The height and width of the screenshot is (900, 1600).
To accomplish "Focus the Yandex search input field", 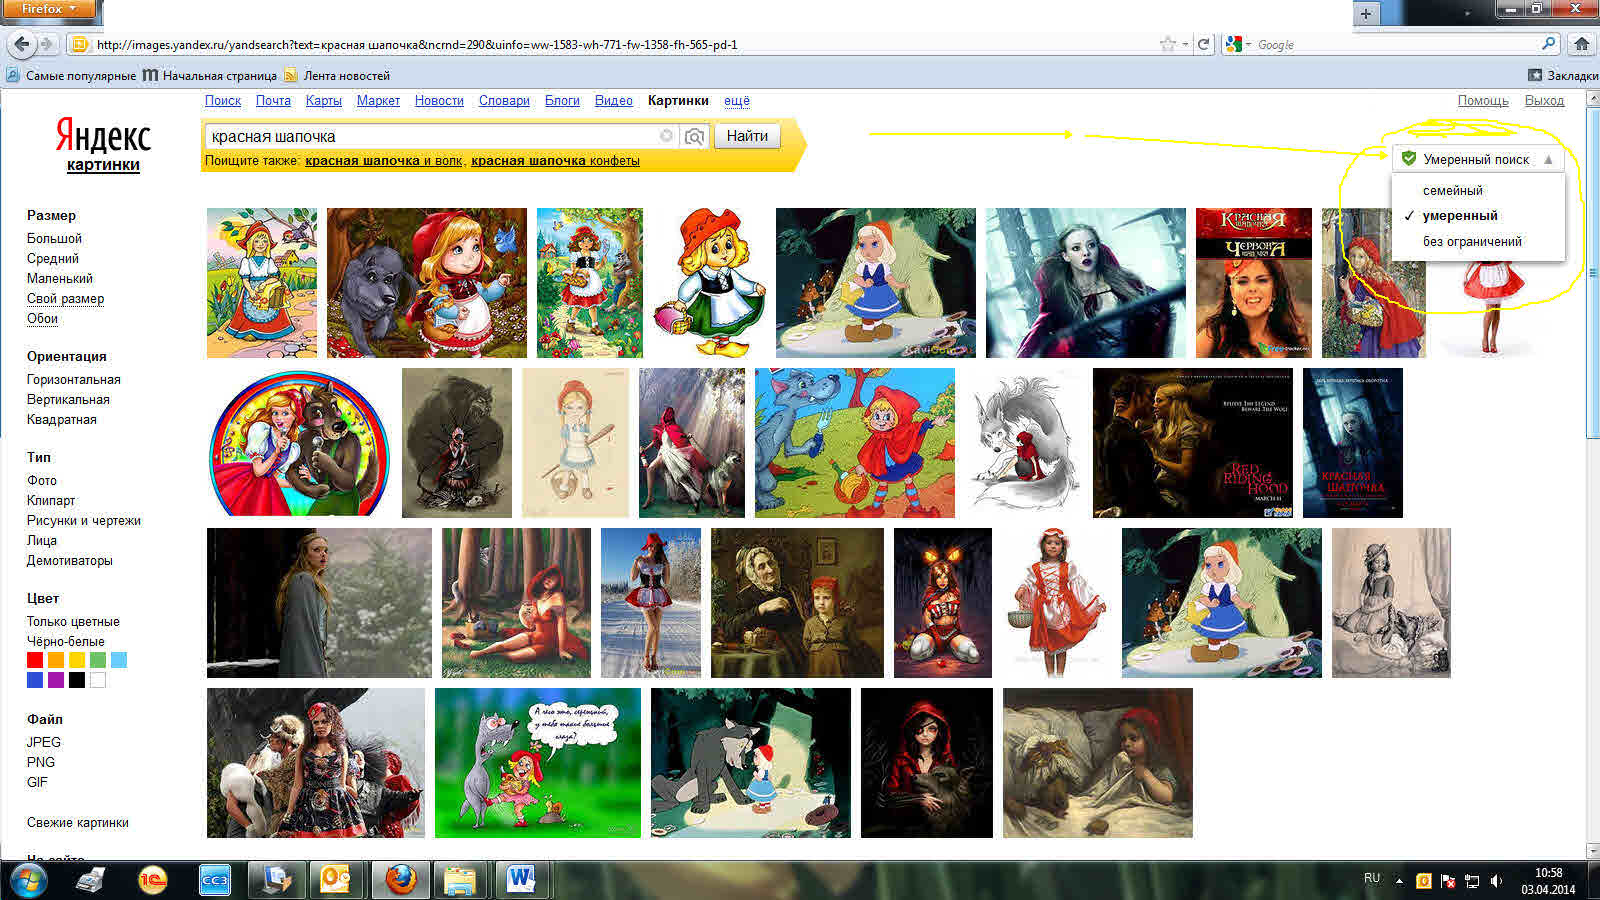I will point(432,136).
